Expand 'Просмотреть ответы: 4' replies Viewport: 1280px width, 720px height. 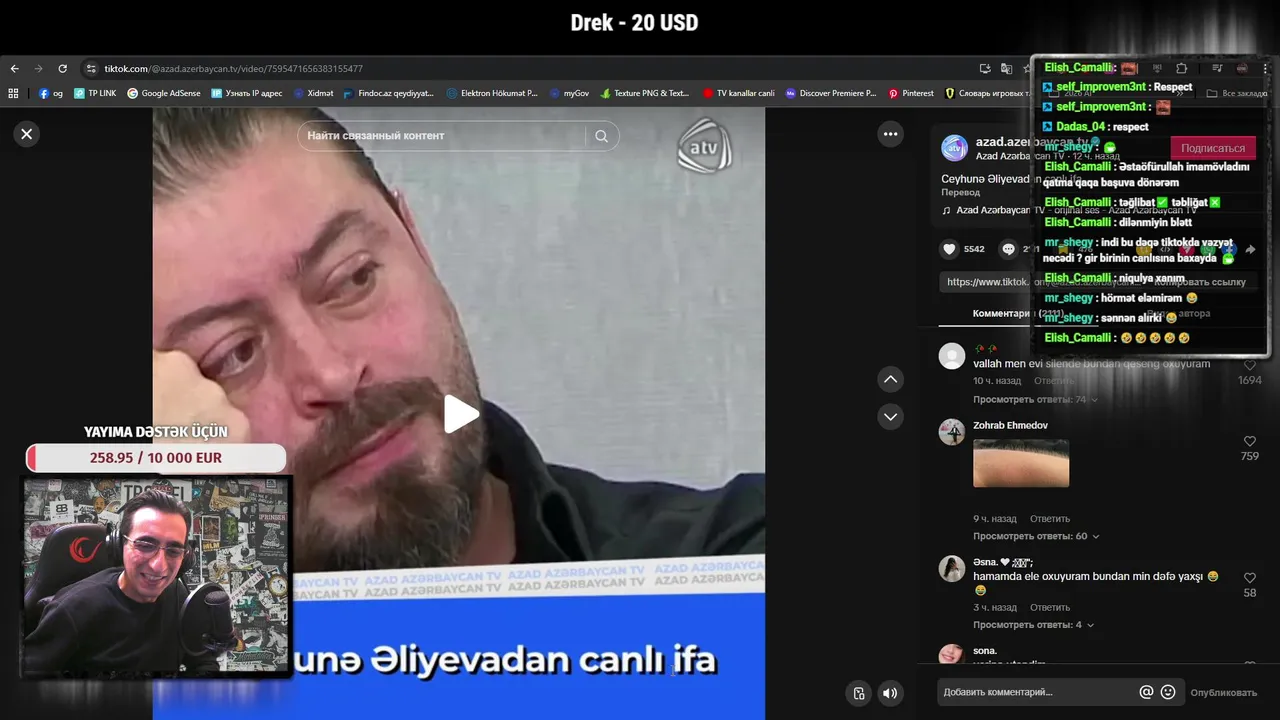point(1033,625)
